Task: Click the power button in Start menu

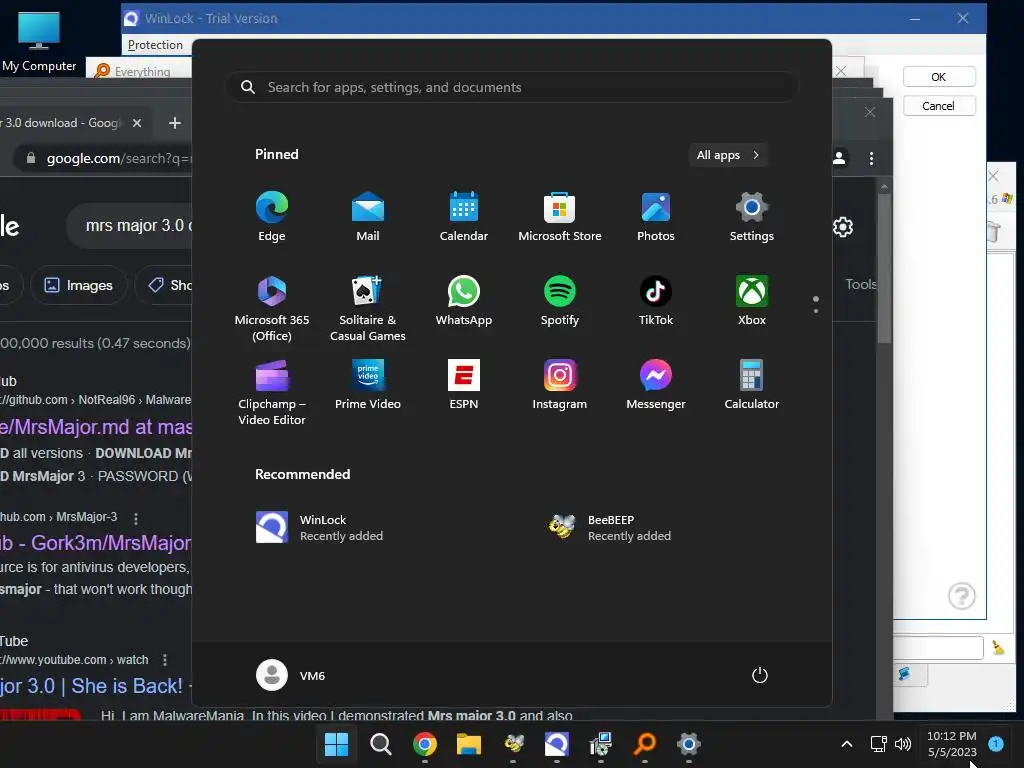Action: coord(760,675)
